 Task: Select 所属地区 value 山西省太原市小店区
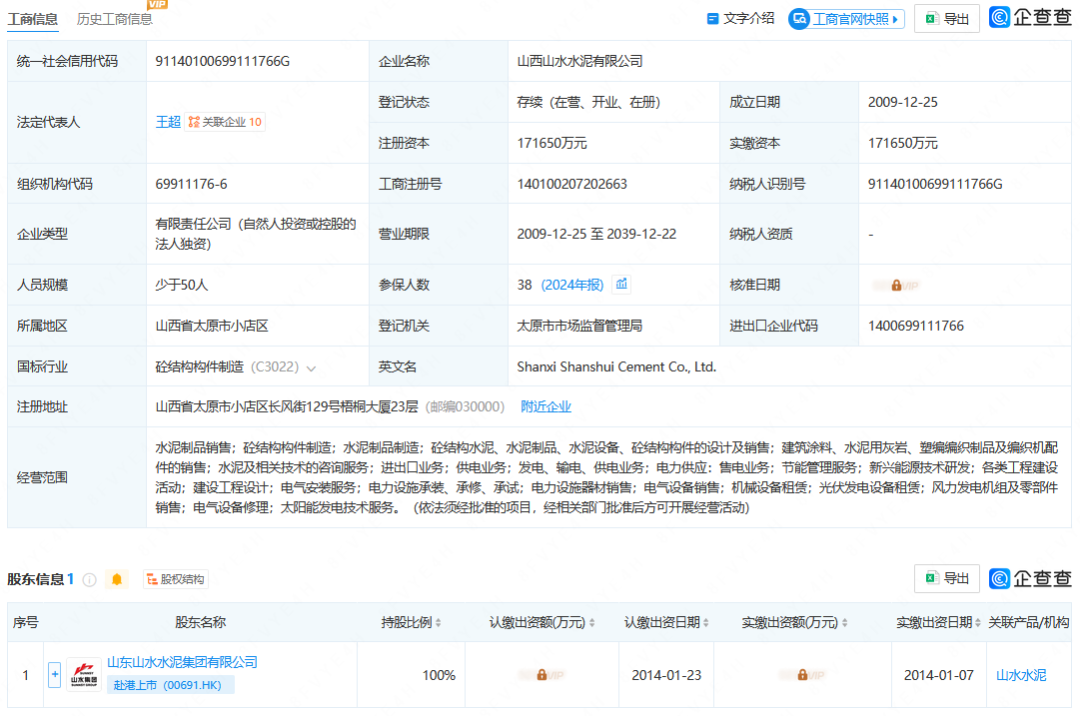212,326
